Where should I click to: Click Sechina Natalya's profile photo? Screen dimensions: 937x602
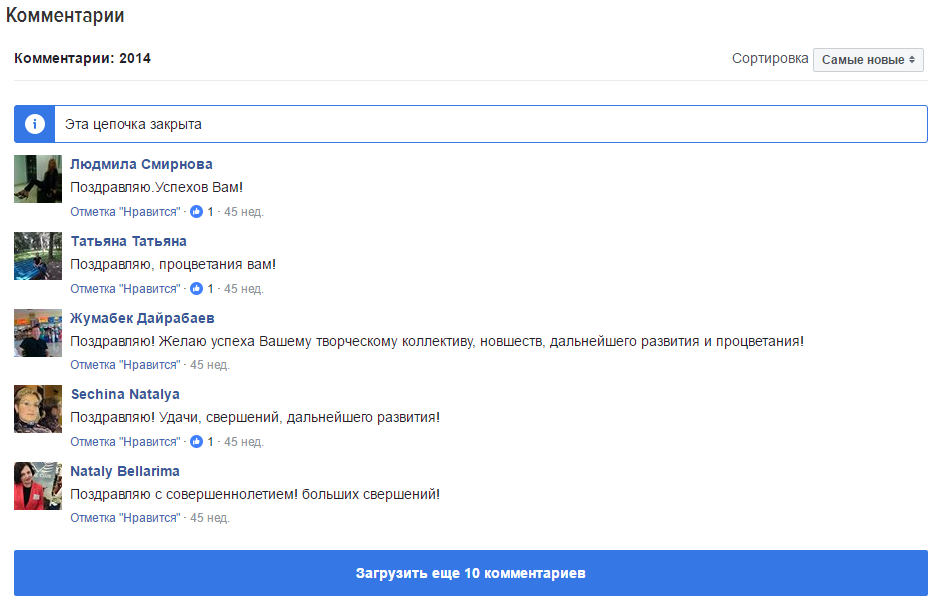[38, 410]
